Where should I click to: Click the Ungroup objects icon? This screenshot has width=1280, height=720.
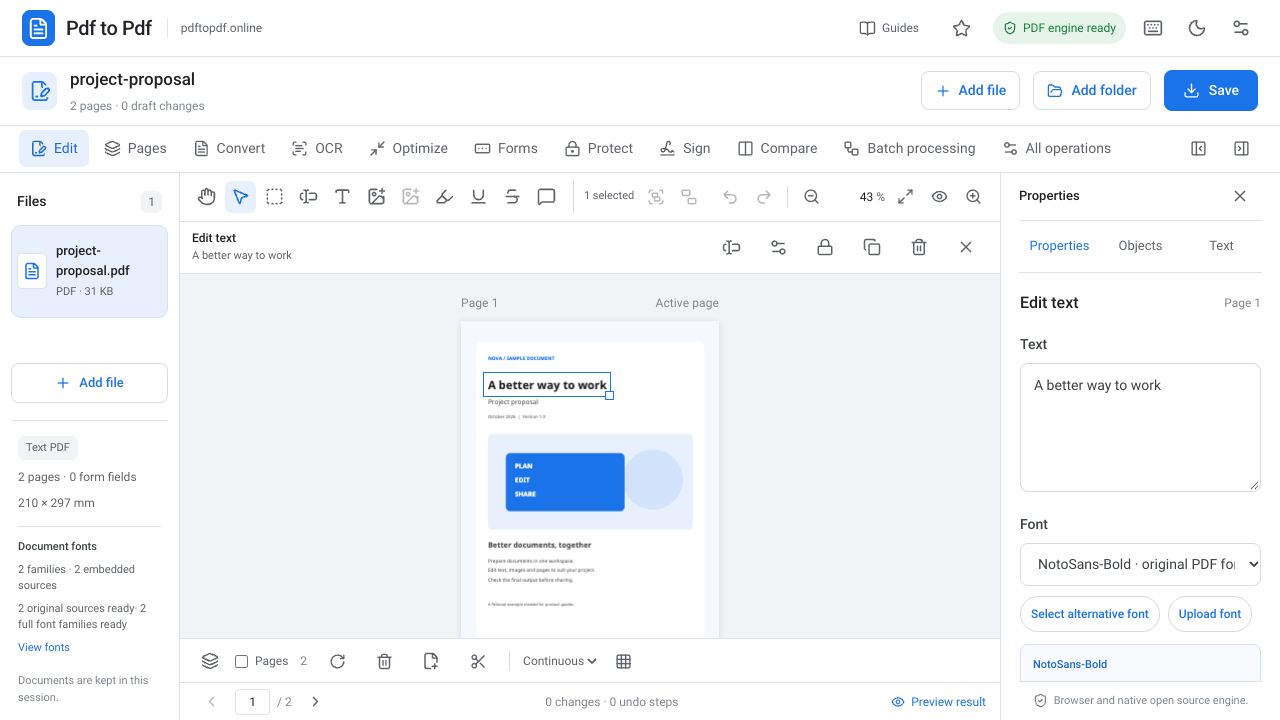tap(689, 197)
